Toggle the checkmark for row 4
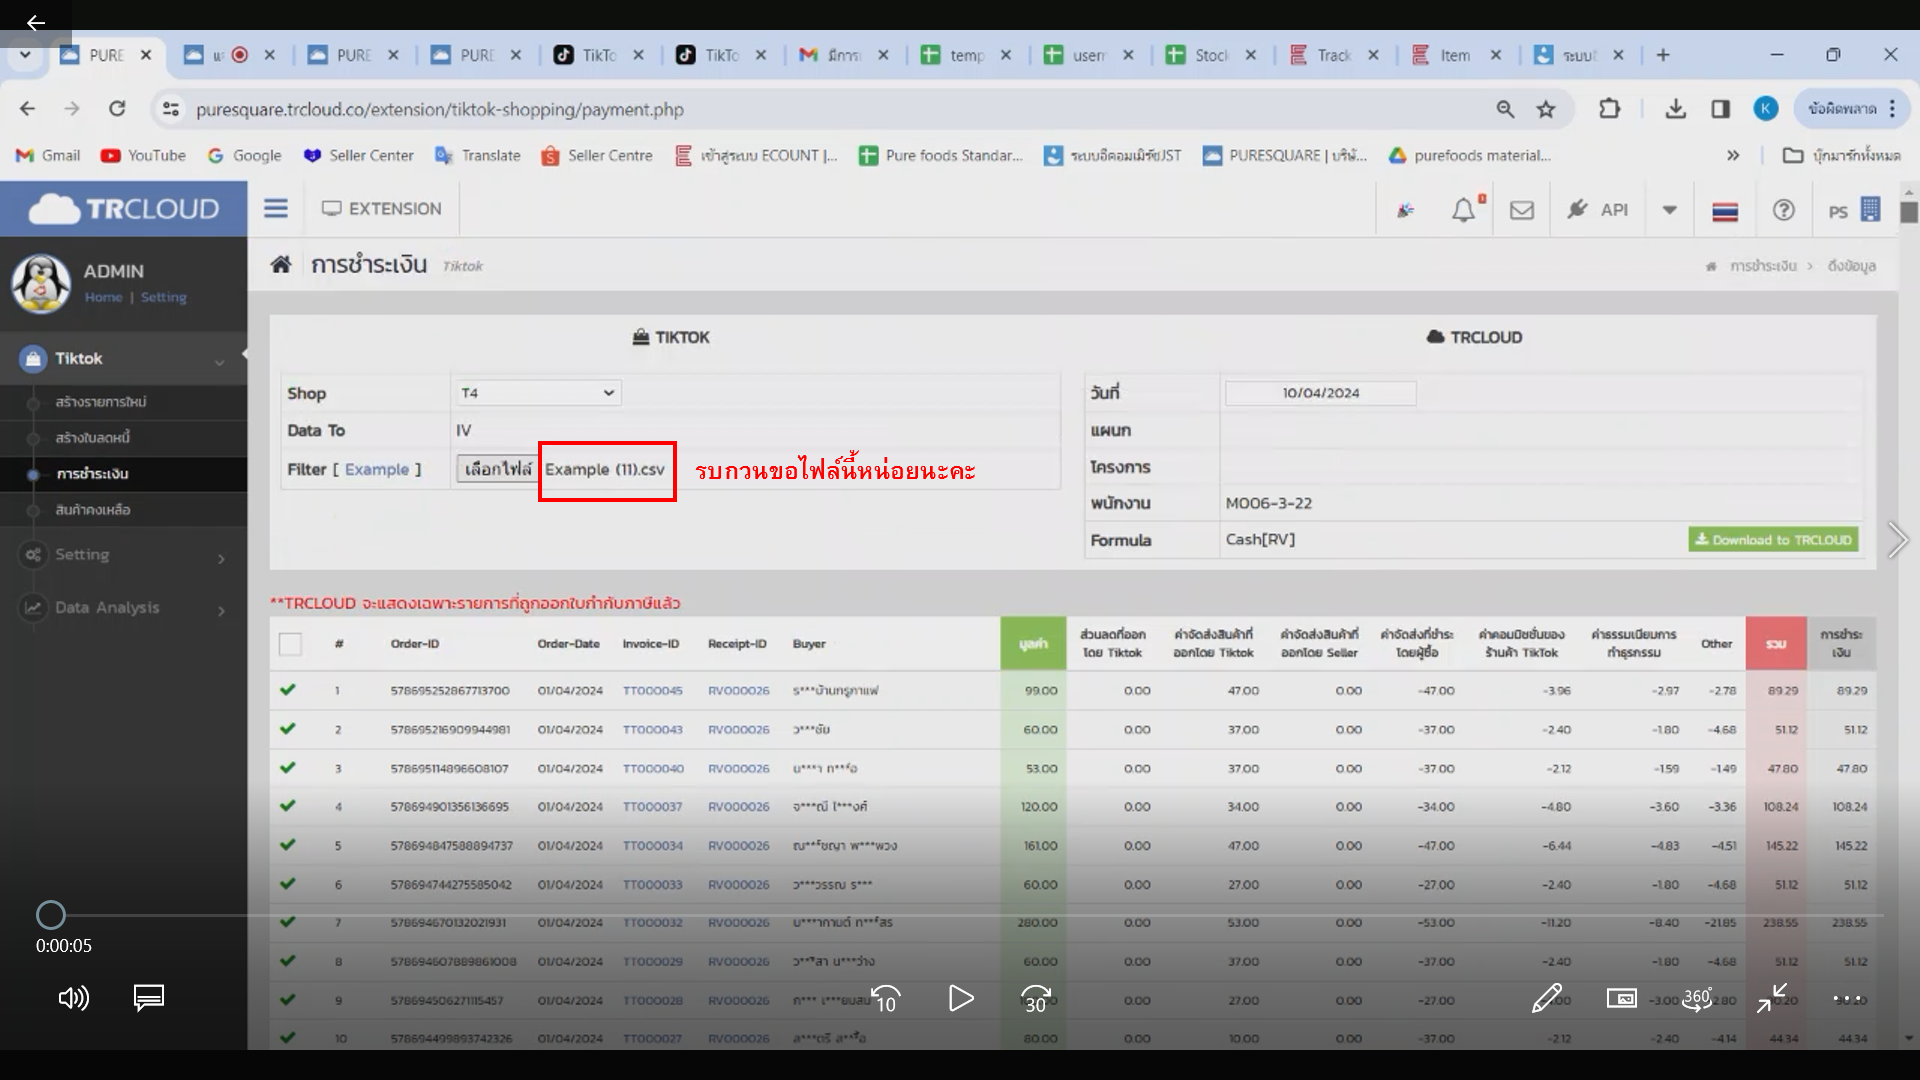 pyautogui.click(x=288, y=806)
